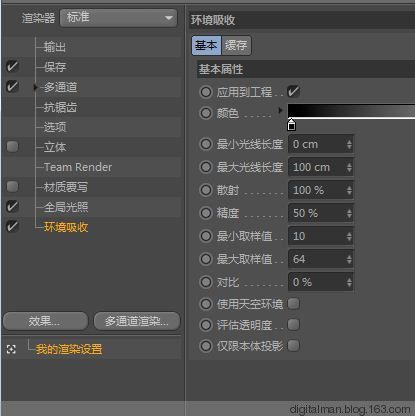Screen dimensions: 415x416
Task: Uncheck the 多通道 checkbox
Action: (12, 87)
